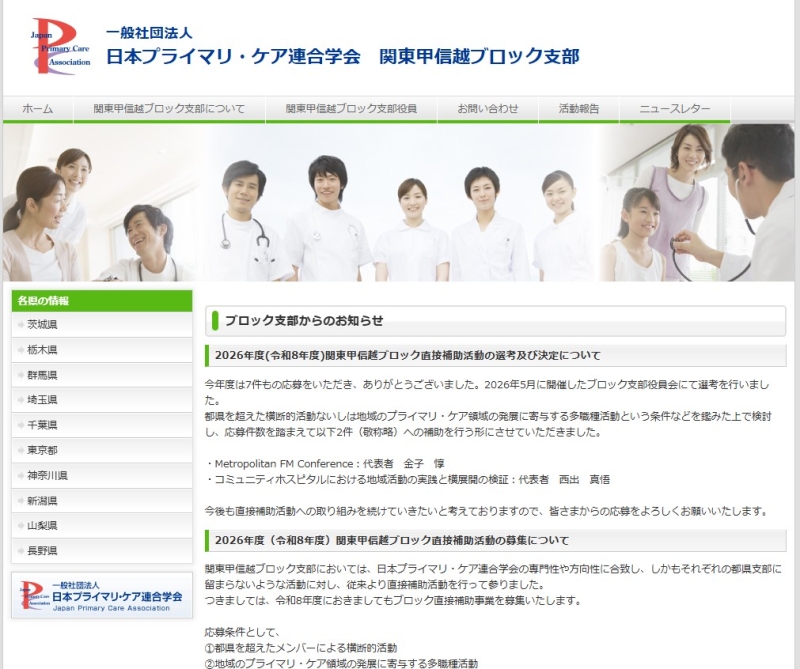Screen dimensions: 800x669
Task: Click the Japan Primary Care Association logo
Action: (x=61, y=46)
